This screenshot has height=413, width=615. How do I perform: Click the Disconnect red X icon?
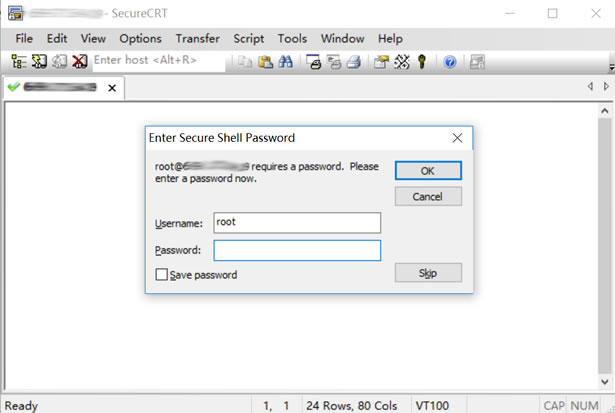(x=80, y=62)
